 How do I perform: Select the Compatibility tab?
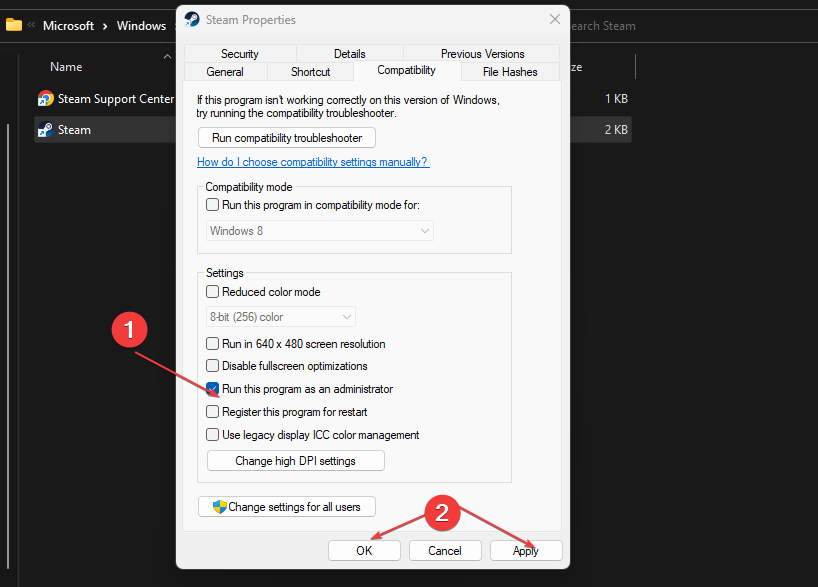(407, 70)
